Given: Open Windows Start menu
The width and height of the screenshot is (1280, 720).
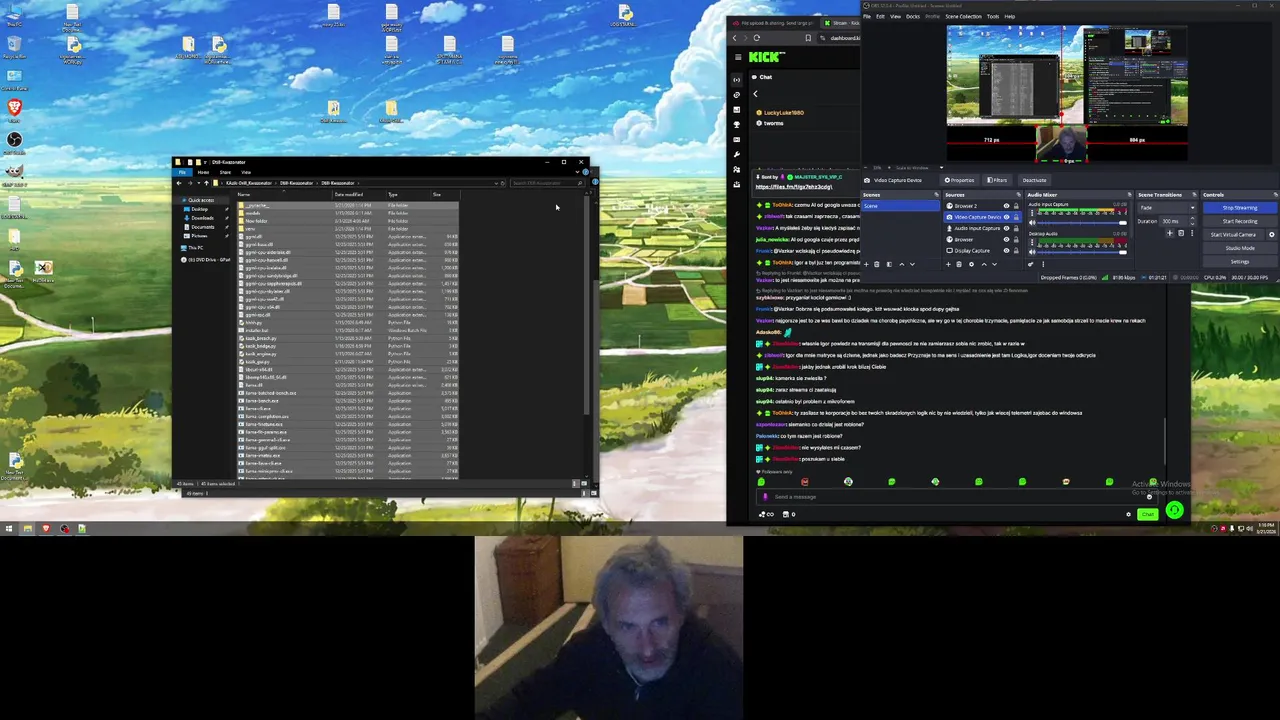Looking at the screenshot, I should 8,528.
